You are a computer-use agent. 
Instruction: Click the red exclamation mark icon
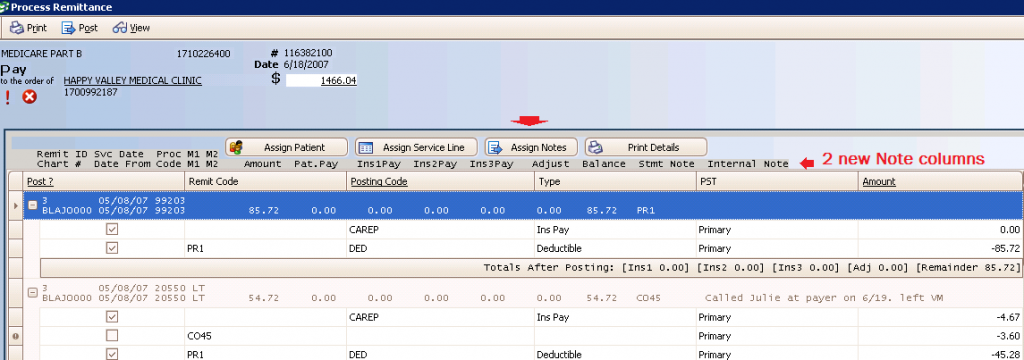point(7,97)
